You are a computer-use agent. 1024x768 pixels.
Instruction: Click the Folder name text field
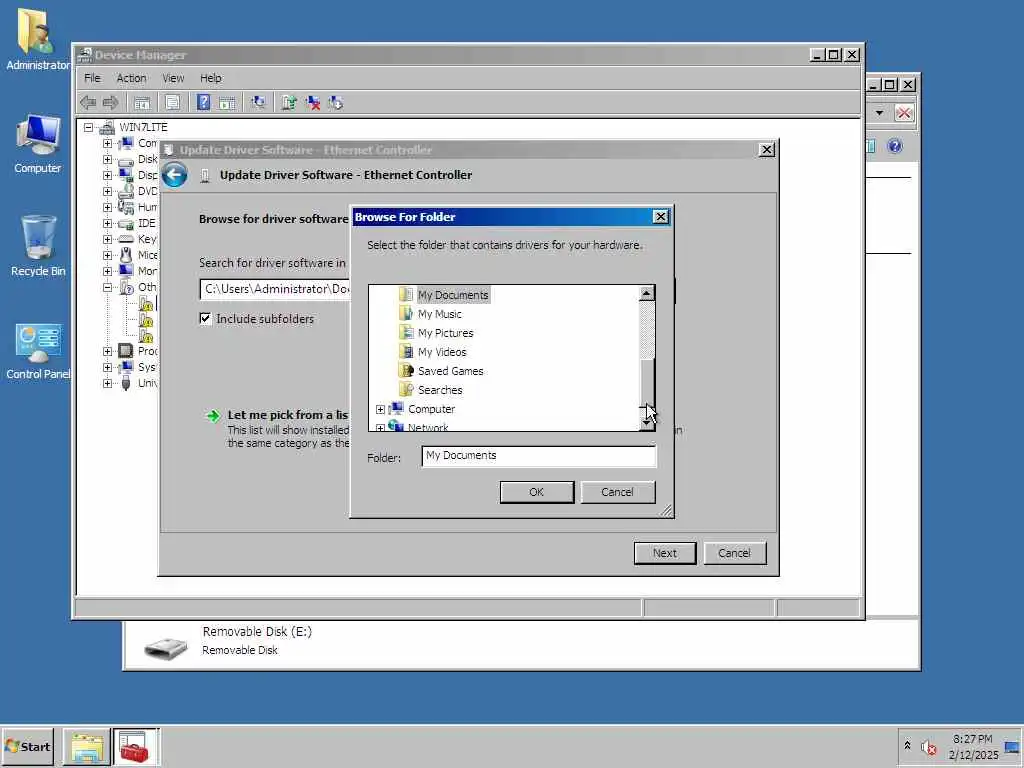pyautogui.click(x=539, y=456)
